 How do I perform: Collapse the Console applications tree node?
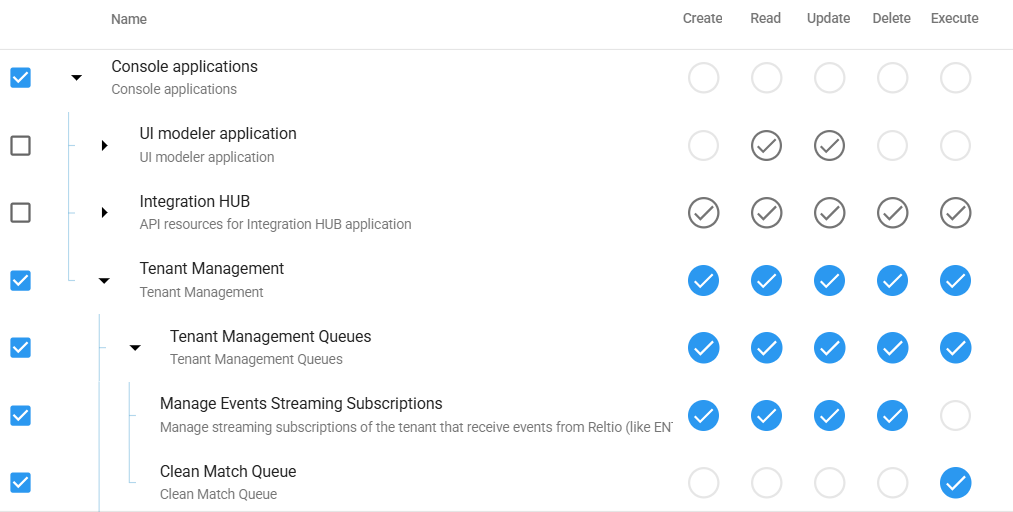(x=76, y=78)
